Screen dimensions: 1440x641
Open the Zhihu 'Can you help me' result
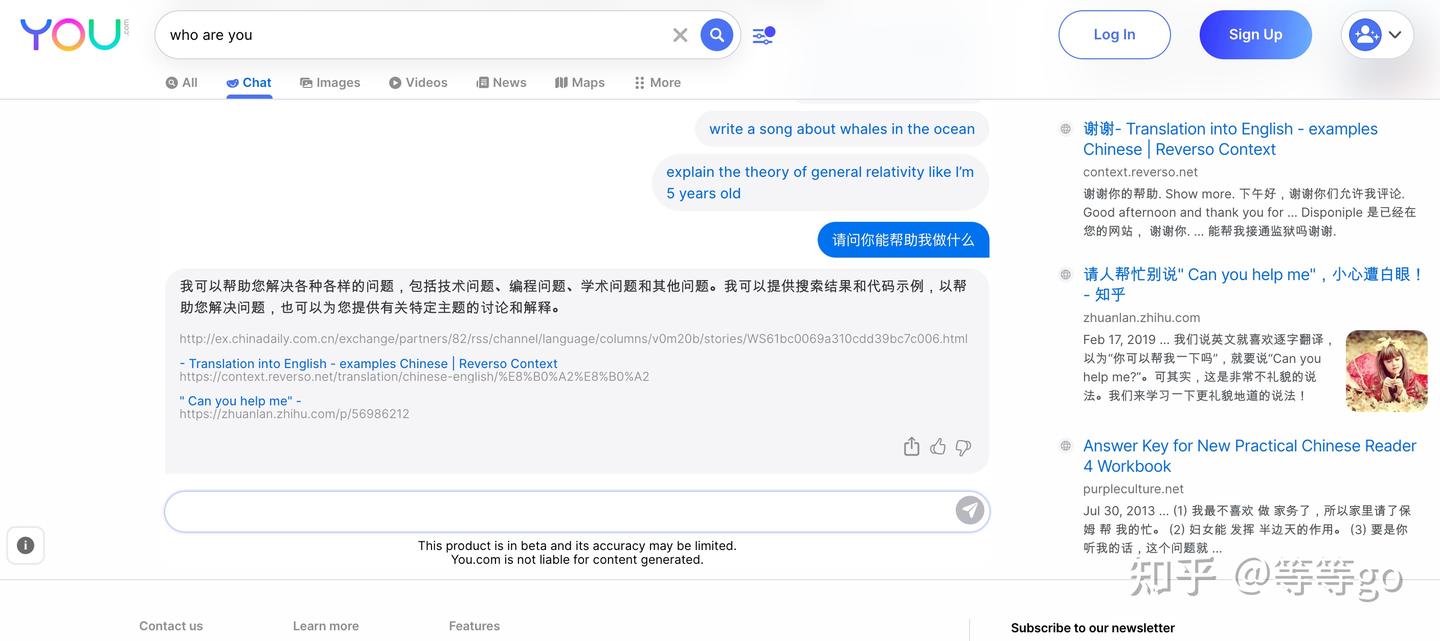[1253, 284]
